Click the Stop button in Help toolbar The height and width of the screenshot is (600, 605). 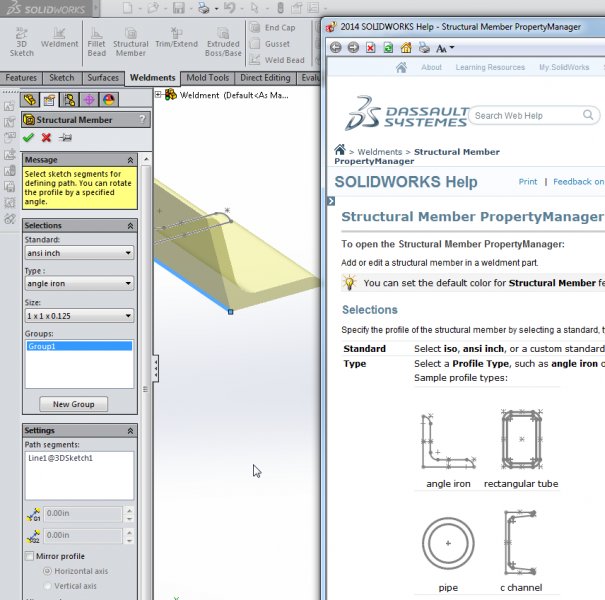pos(370,48)
